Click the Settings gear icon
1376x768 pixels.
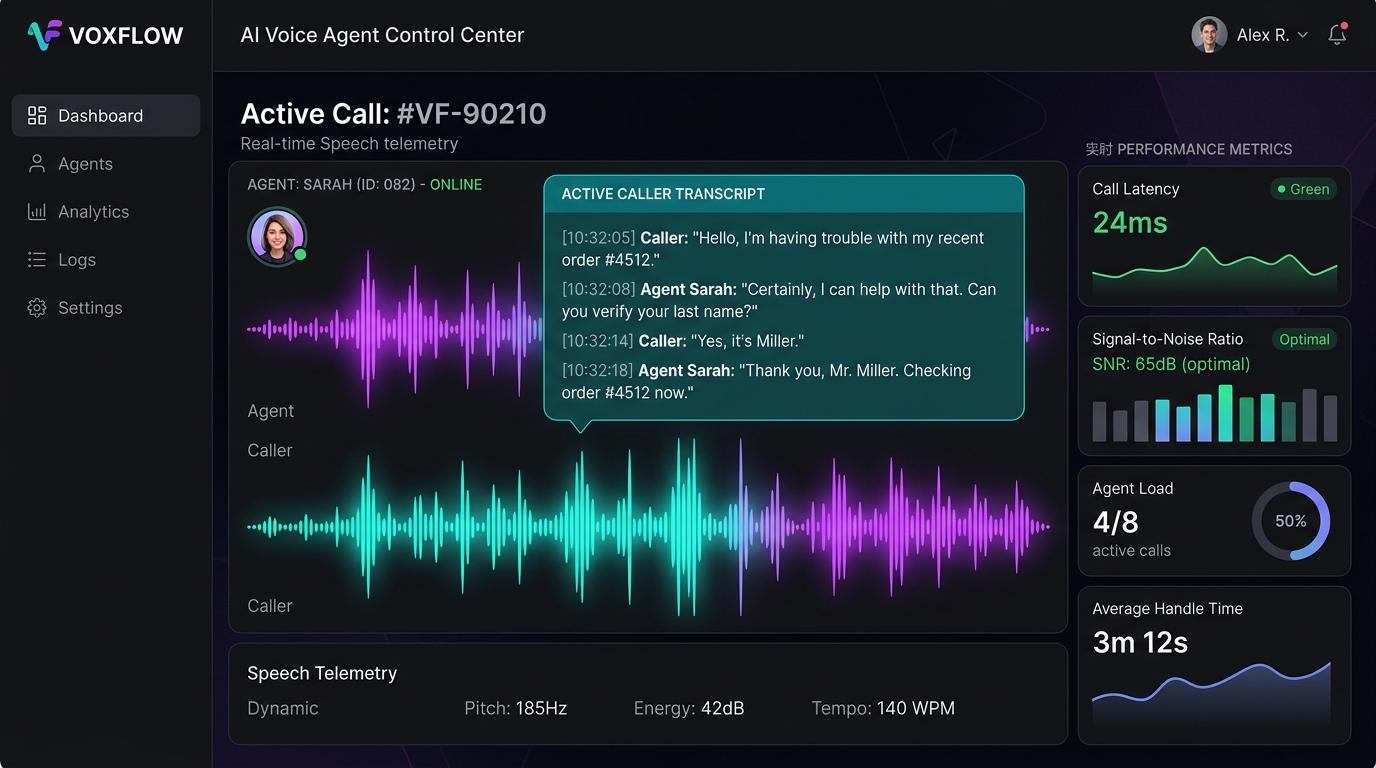pyautogui.click(x=37, y=308)
